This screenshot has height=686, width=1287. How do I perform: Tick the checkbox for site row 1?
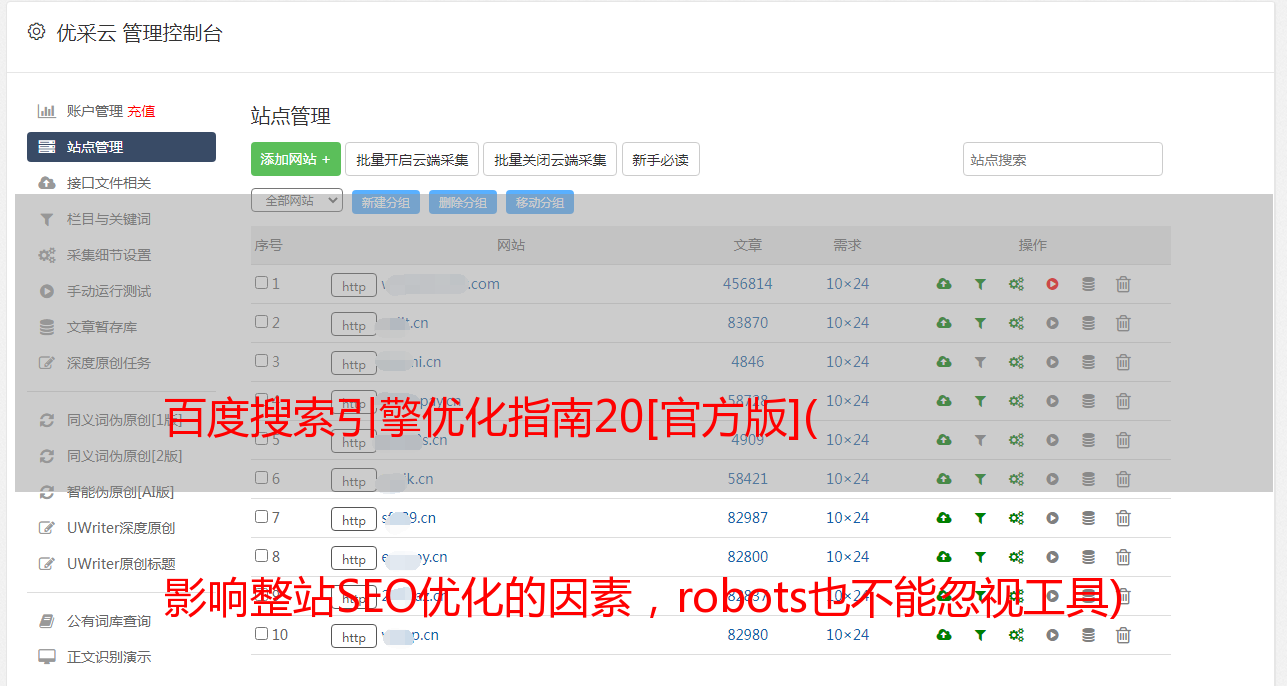[261, 283]
